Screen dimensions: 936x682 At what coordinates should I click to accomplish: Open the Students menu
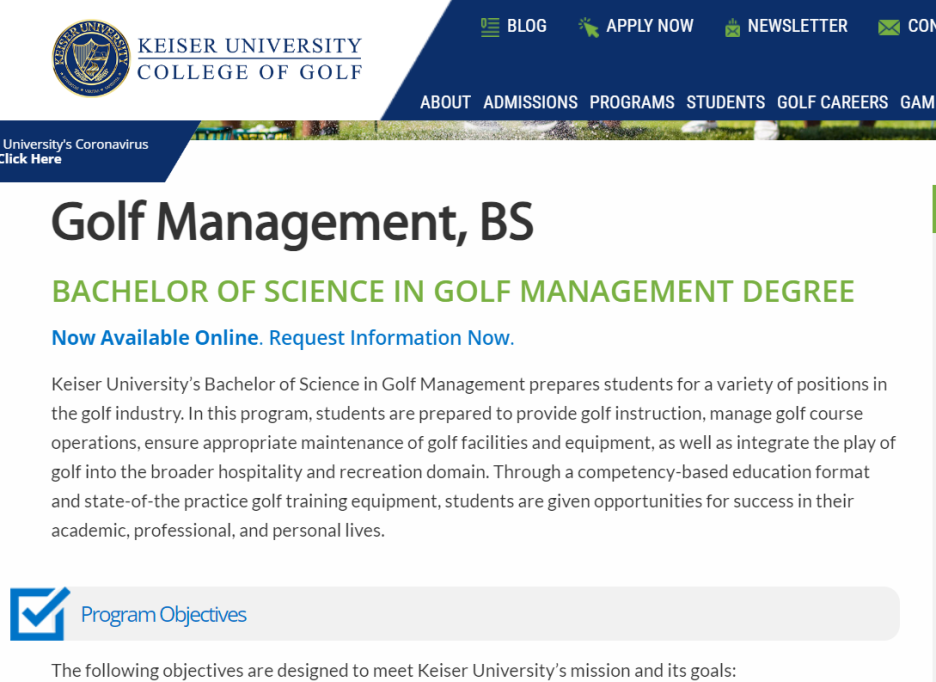click(x=725, y=102)
